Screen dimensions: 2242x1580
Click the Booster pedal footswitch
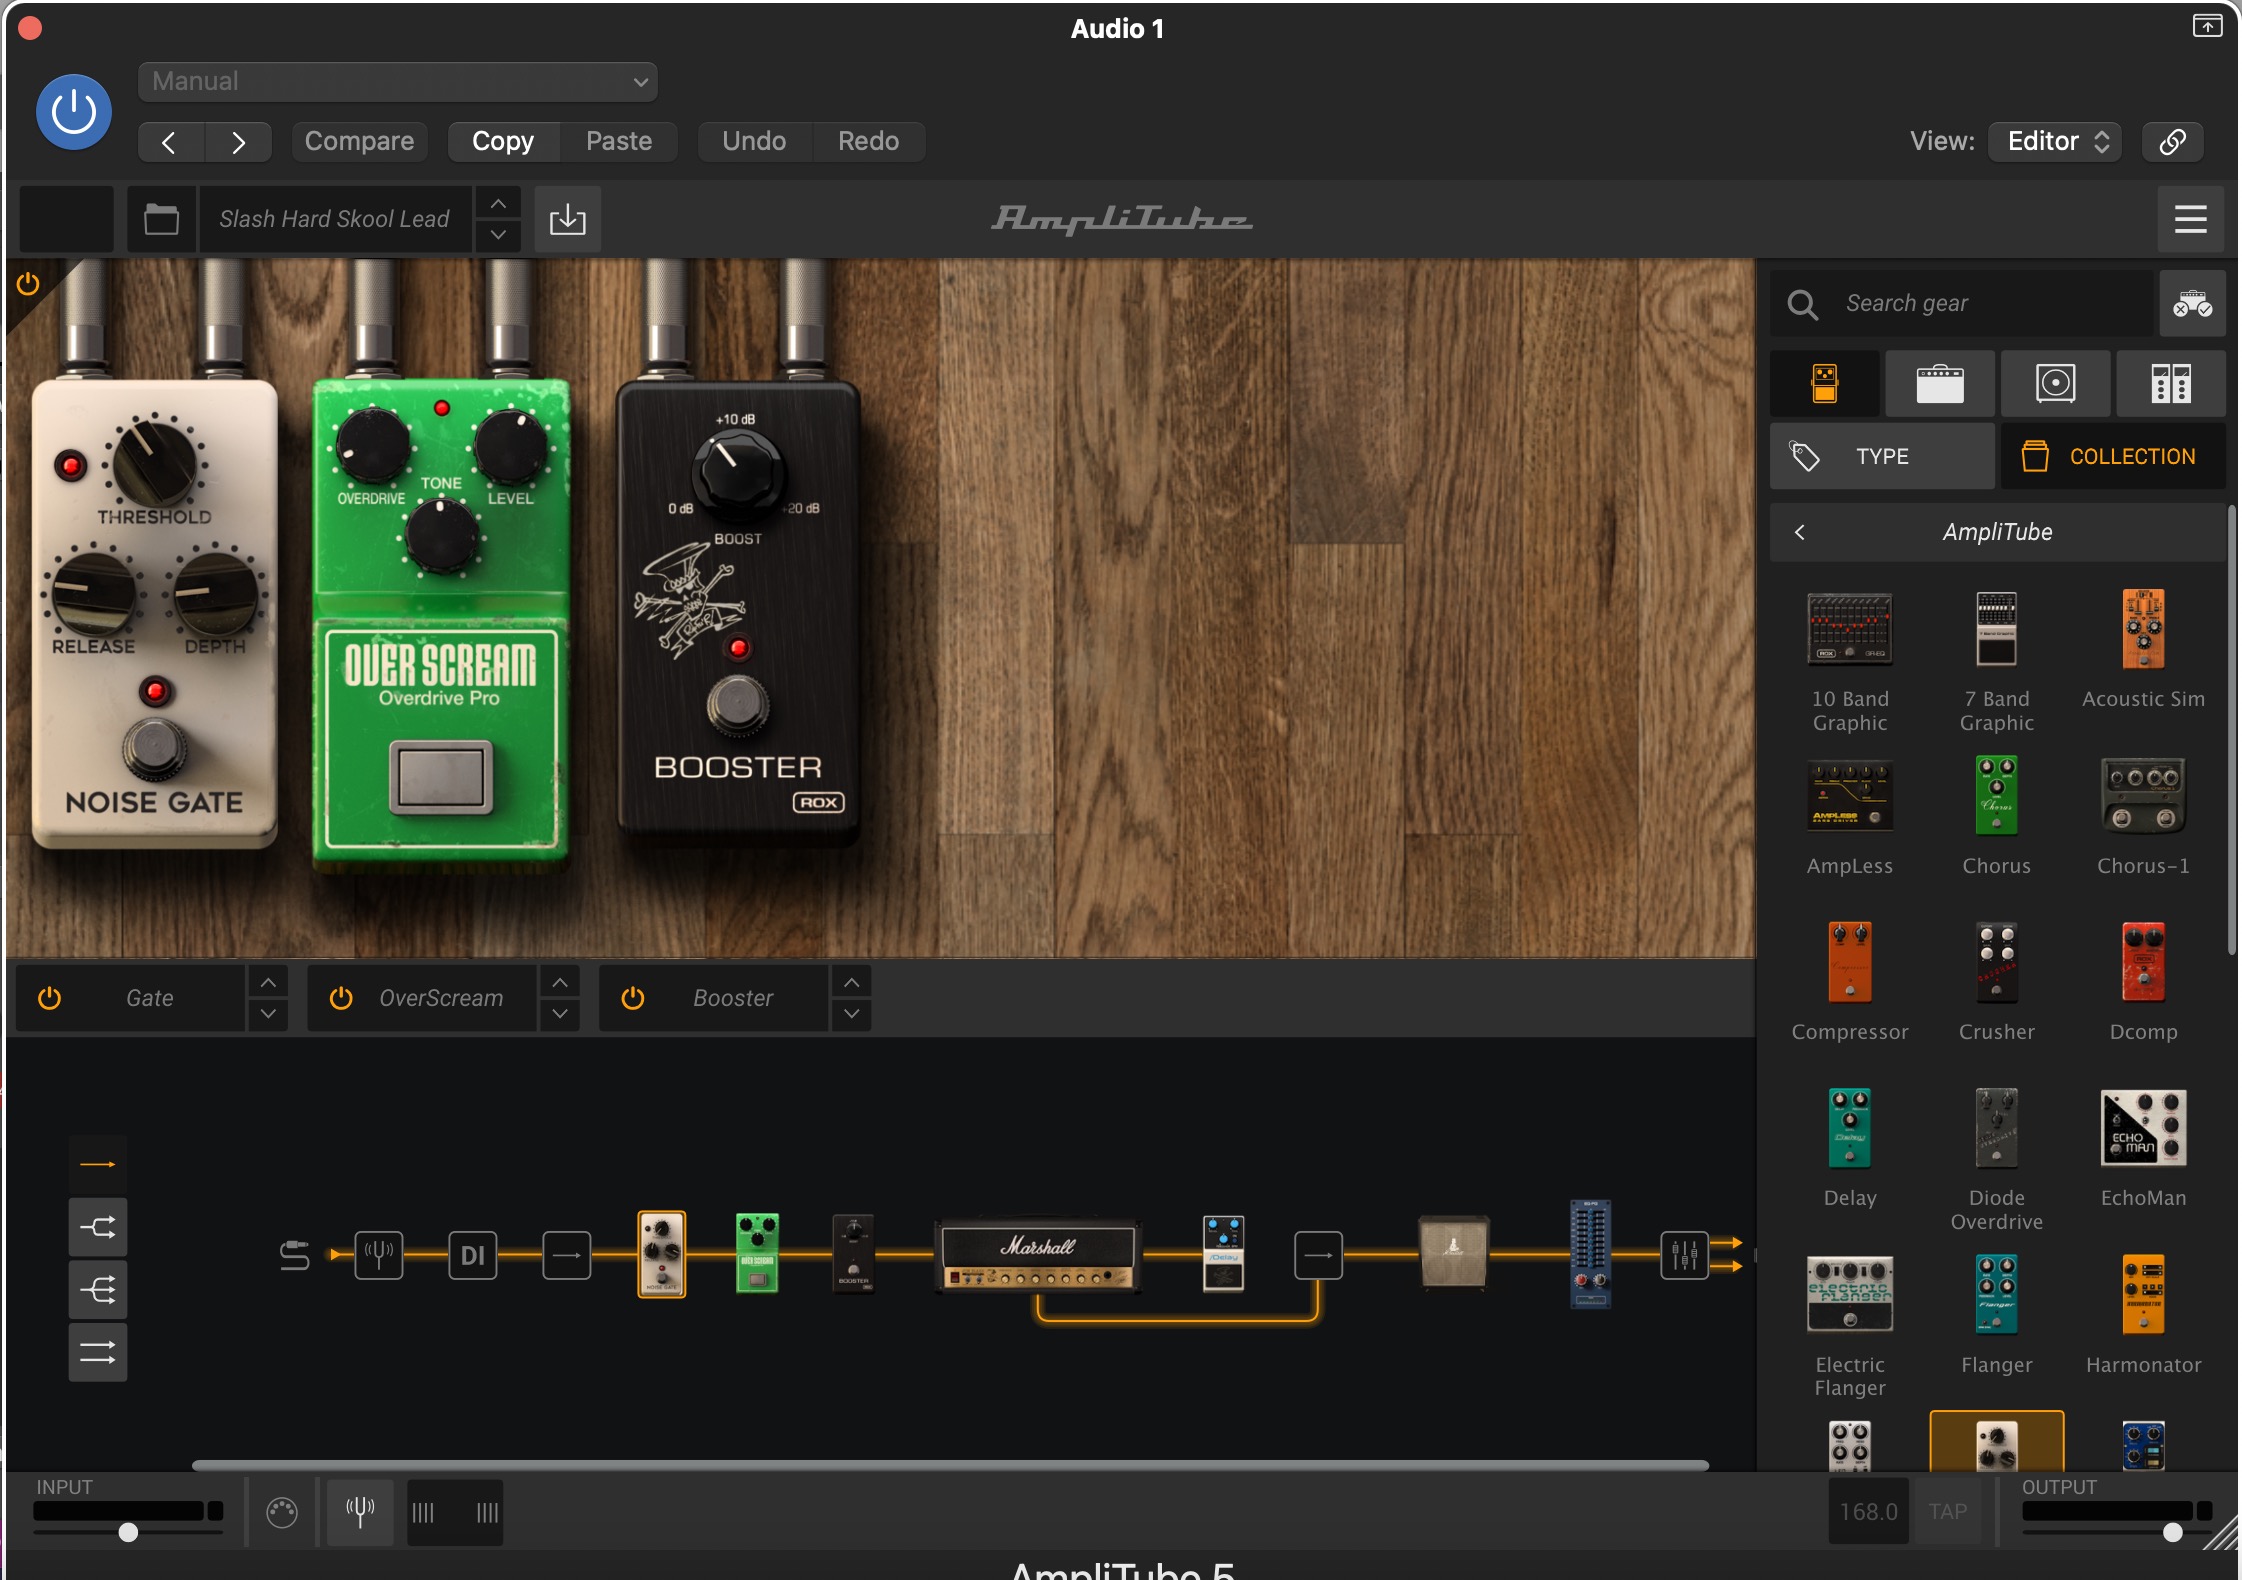click(x=738, y=705)
